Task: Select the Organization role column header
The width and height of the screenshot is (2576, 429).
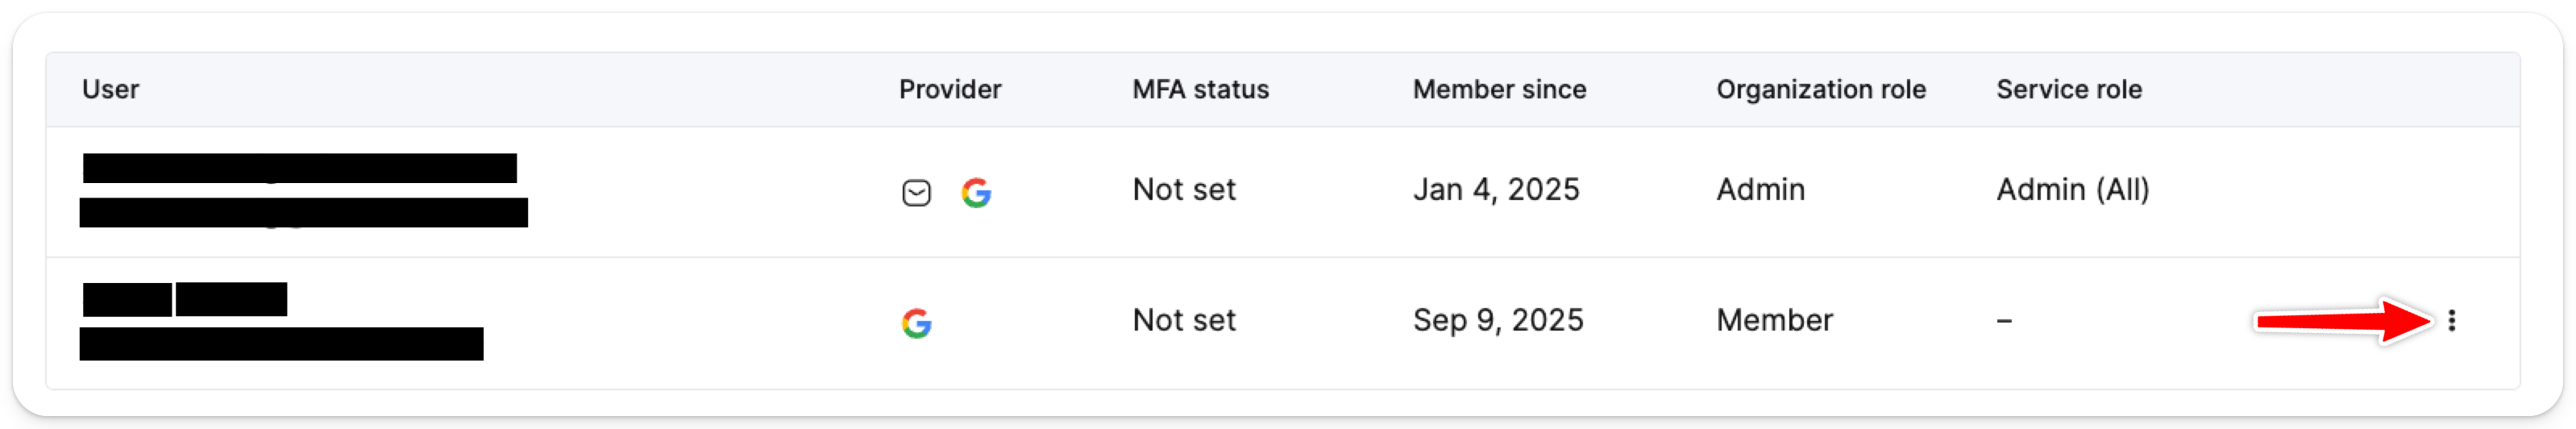Action: point(1820,90)
